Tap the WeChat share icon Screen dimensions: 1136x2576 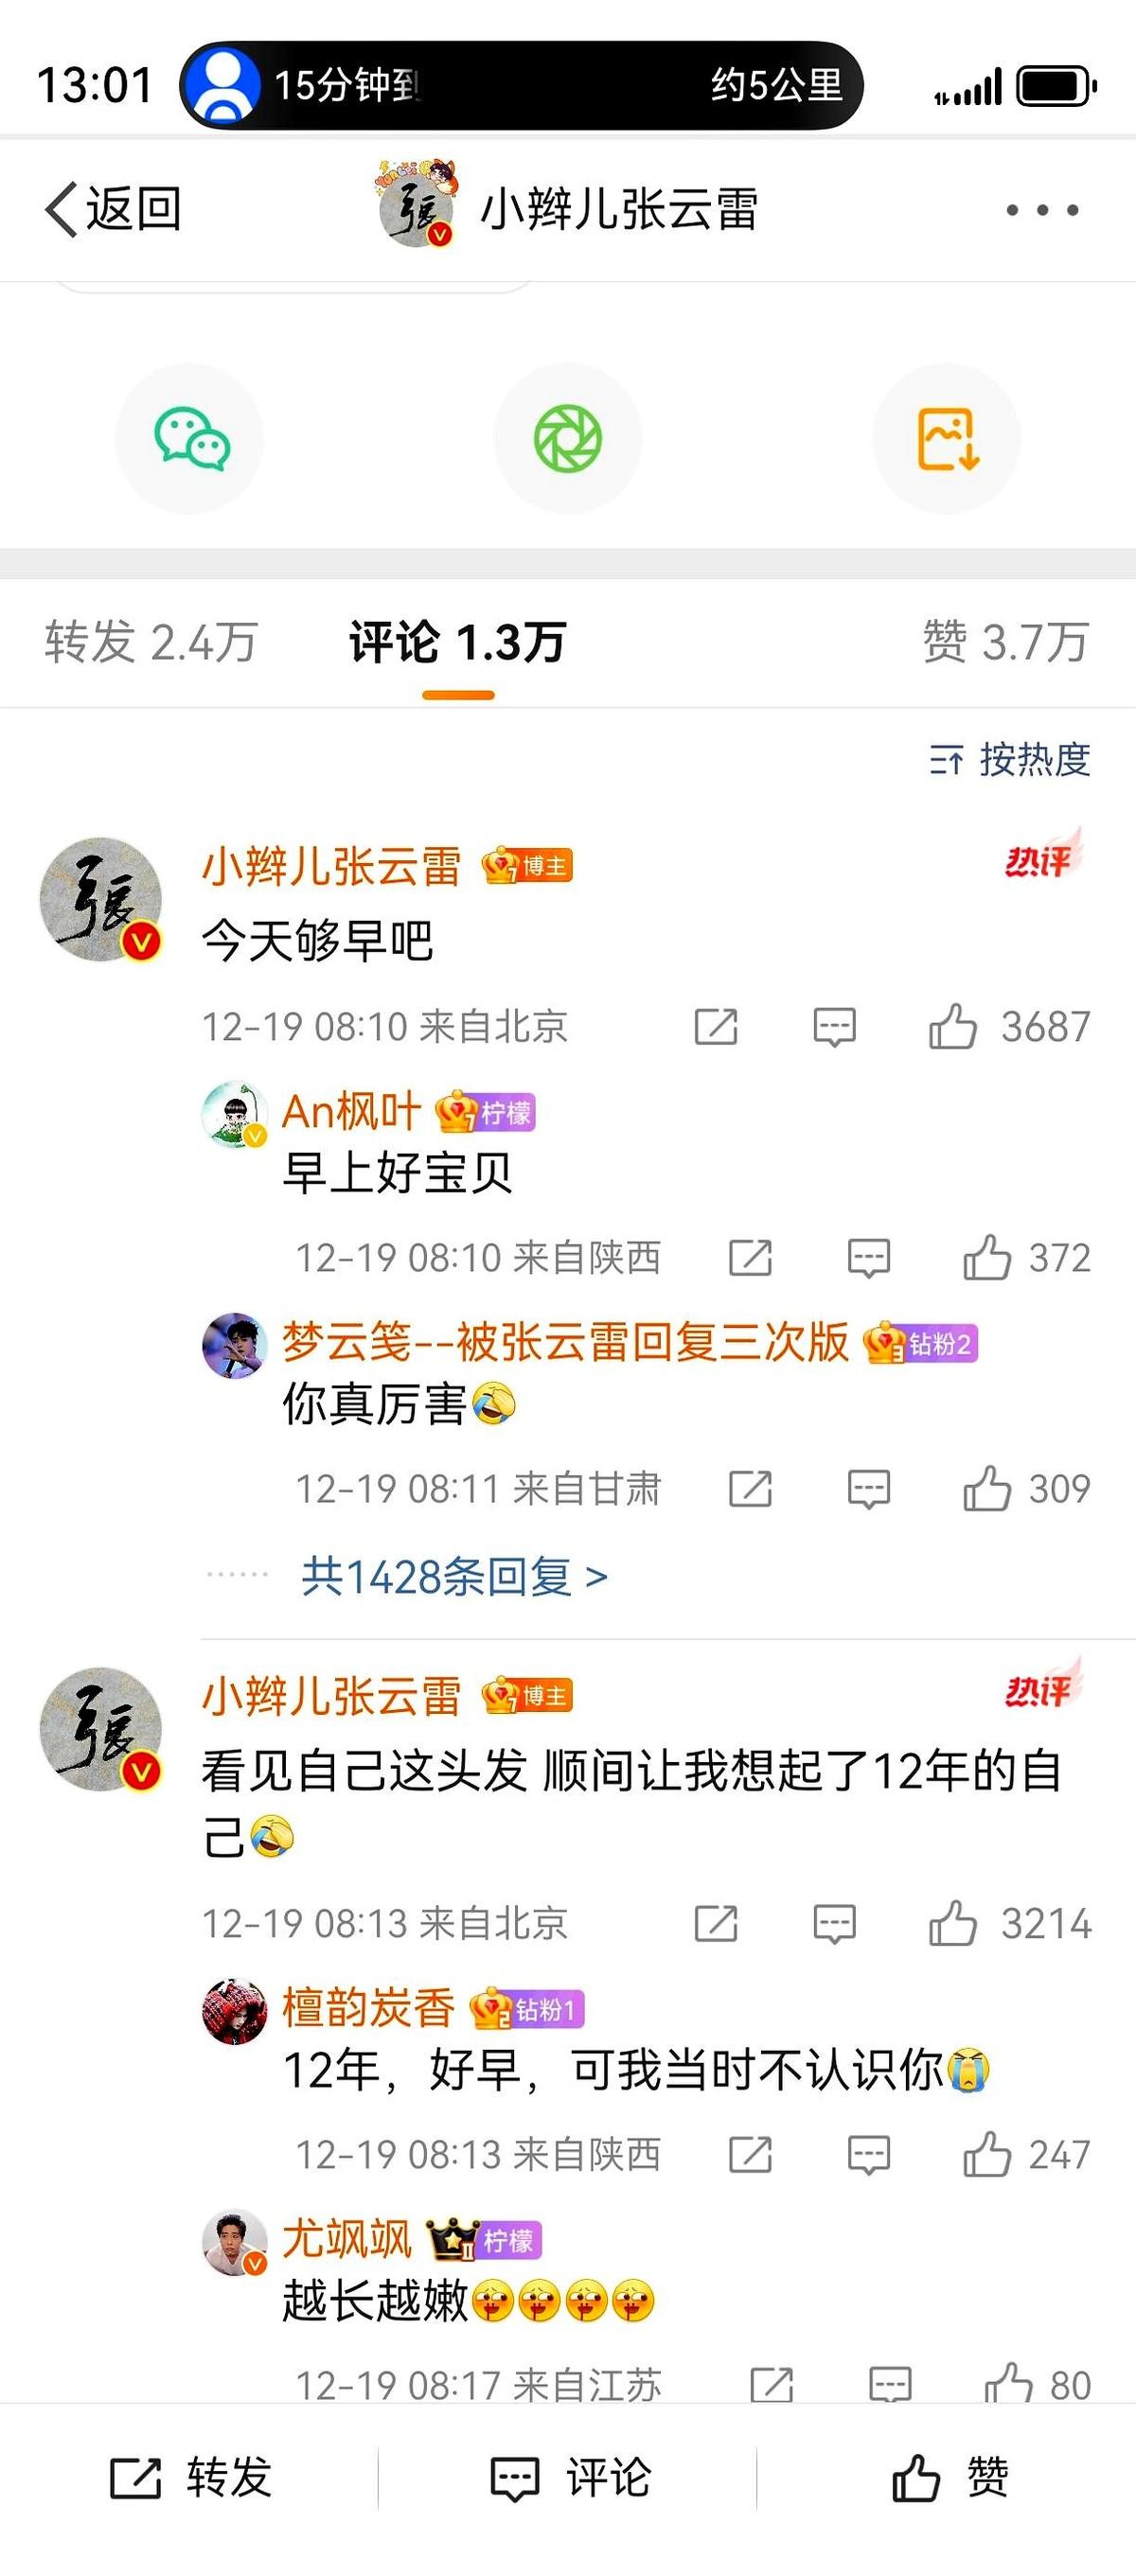pos(190,439)
